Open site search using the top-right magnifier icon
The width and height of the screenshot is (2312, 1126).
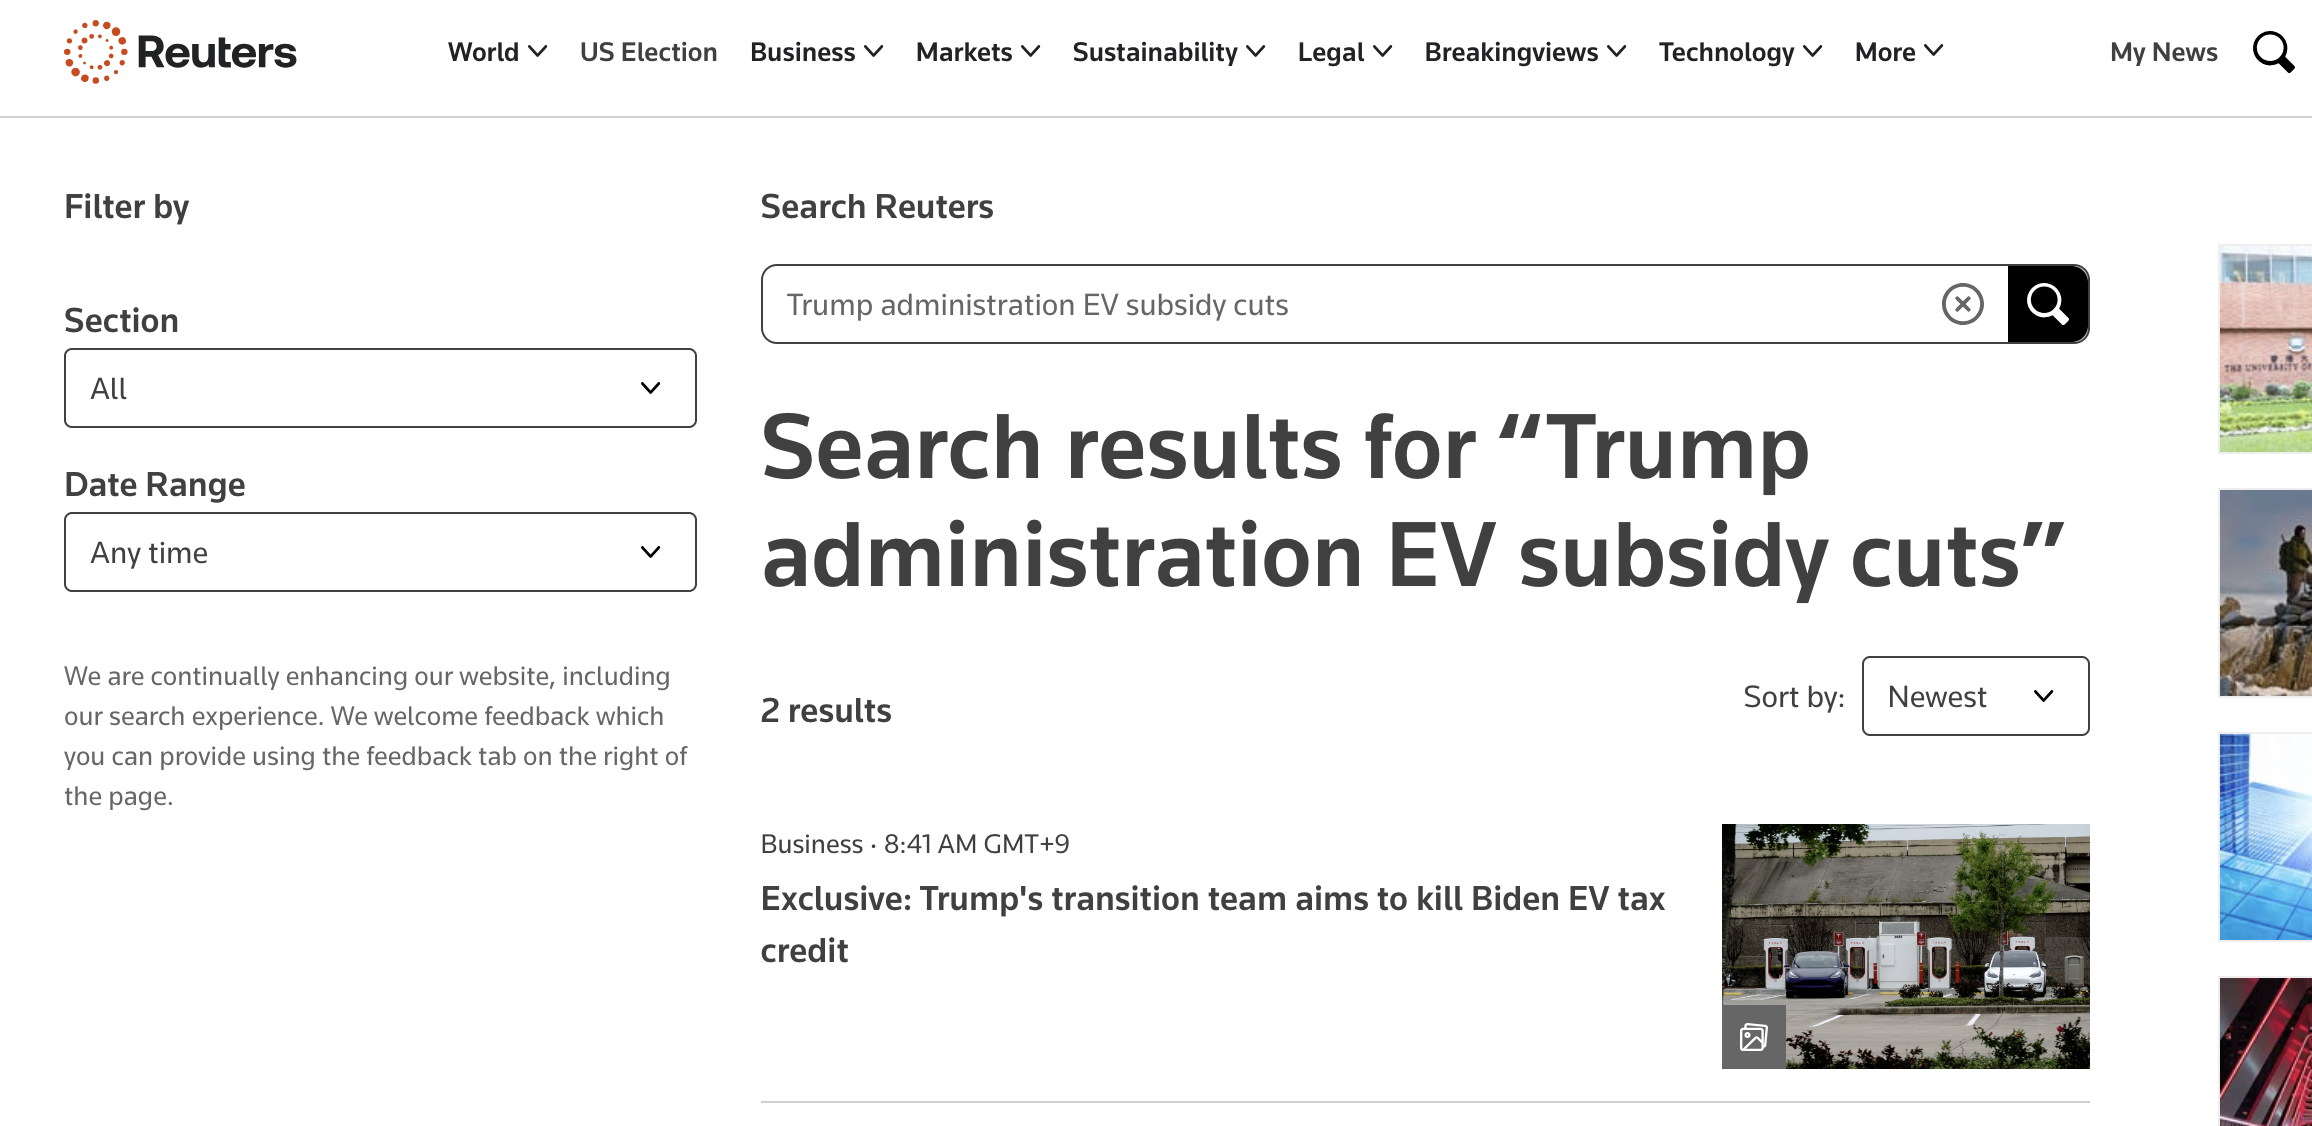(2273, 52)
